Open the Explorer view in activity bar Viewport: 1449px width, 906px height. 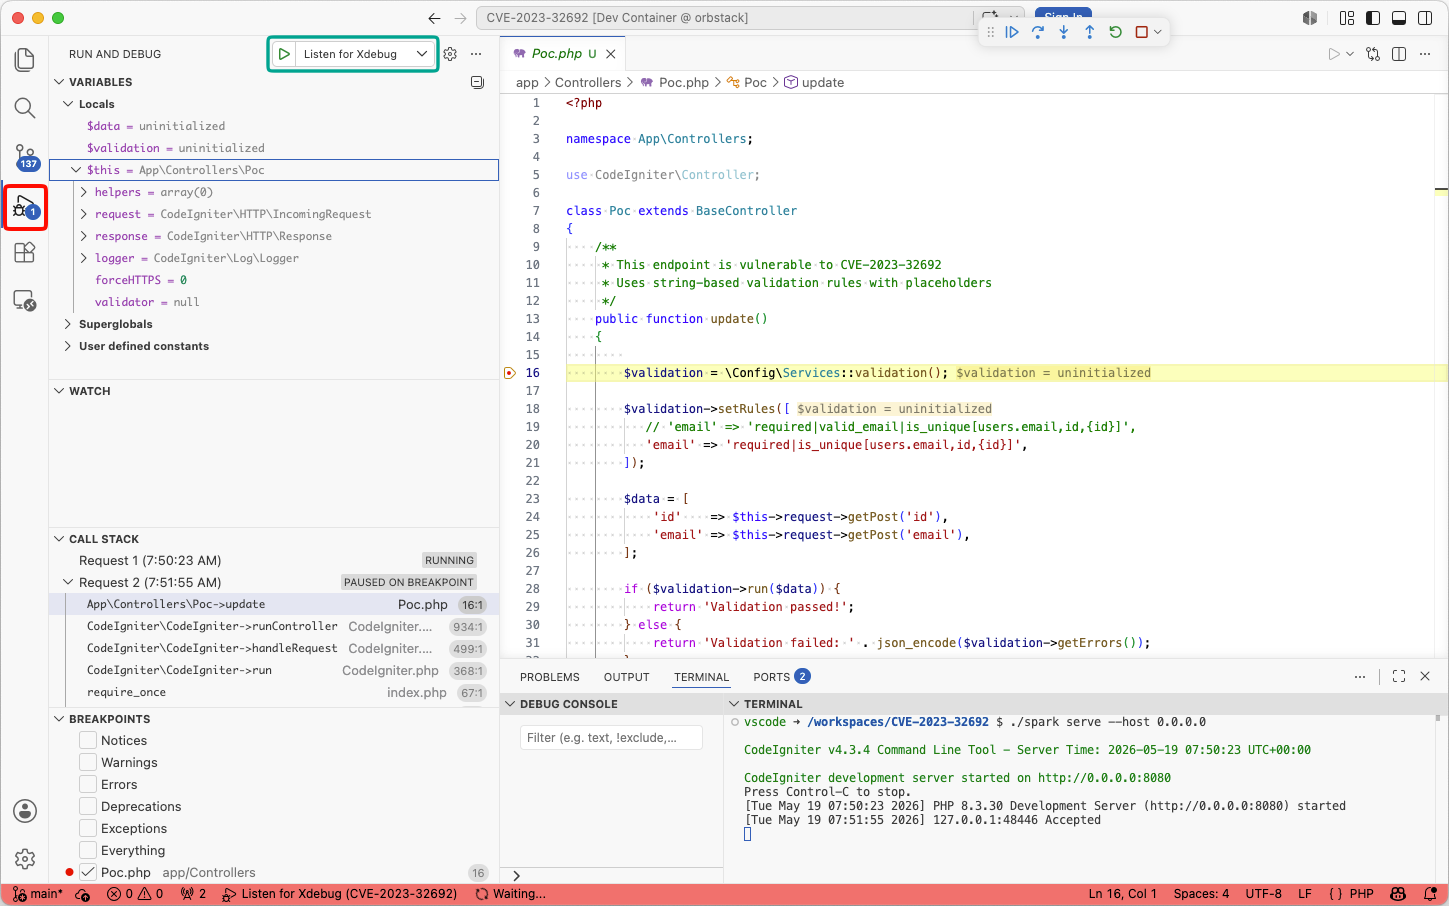(x=25, y=60)
